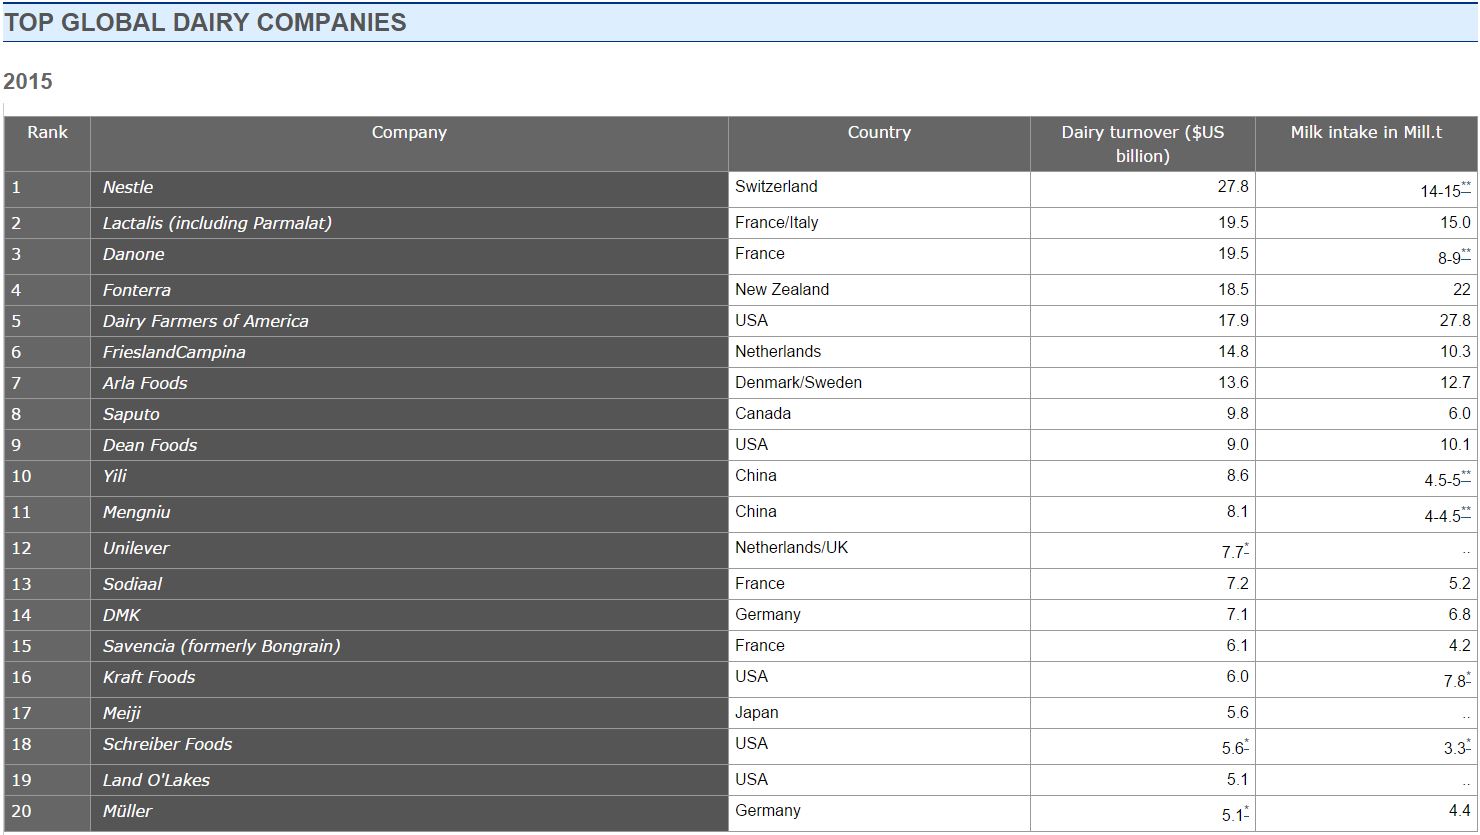
Task: Click Nestle's 27.8 turnover value
Action: (1233, 187)
